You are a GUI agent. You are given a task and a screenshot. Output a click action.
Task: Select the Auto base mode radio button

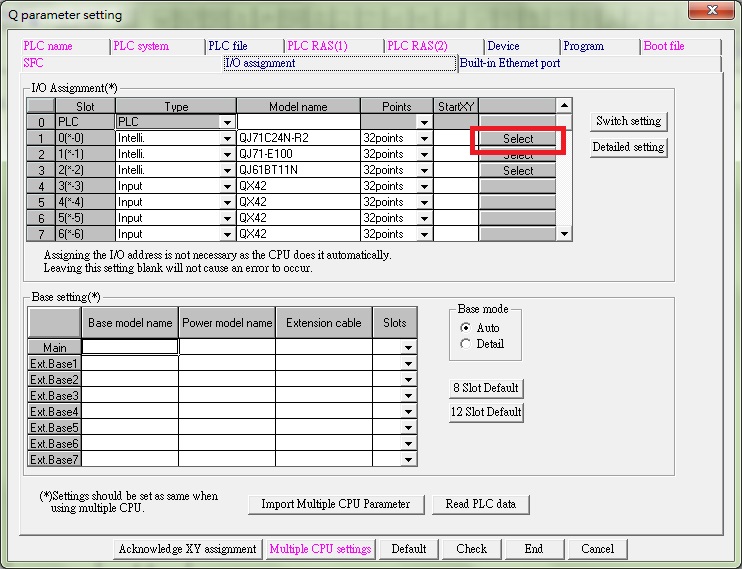pos(465,328)
